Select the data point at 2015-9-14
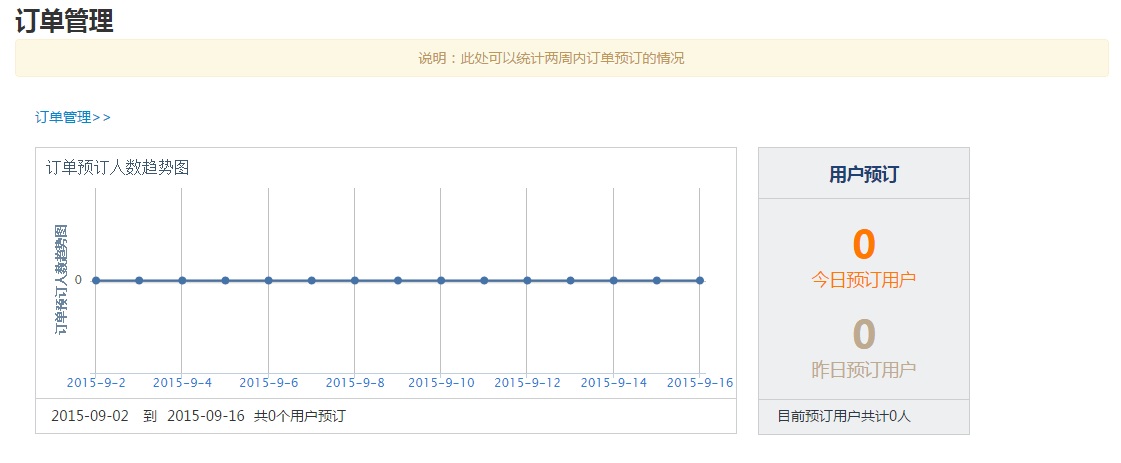 click(x=613, y=281)
